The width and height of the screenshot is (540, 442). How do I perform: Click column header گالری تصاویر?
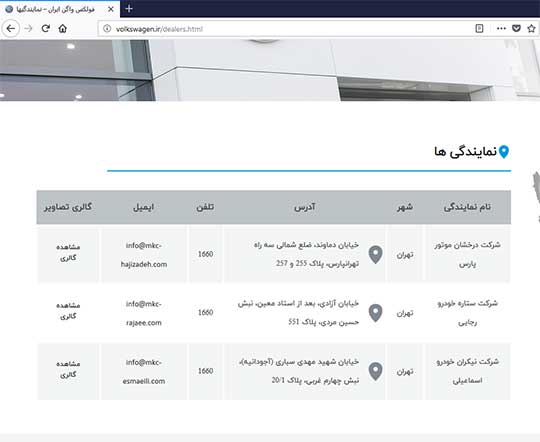coord(68,207)
